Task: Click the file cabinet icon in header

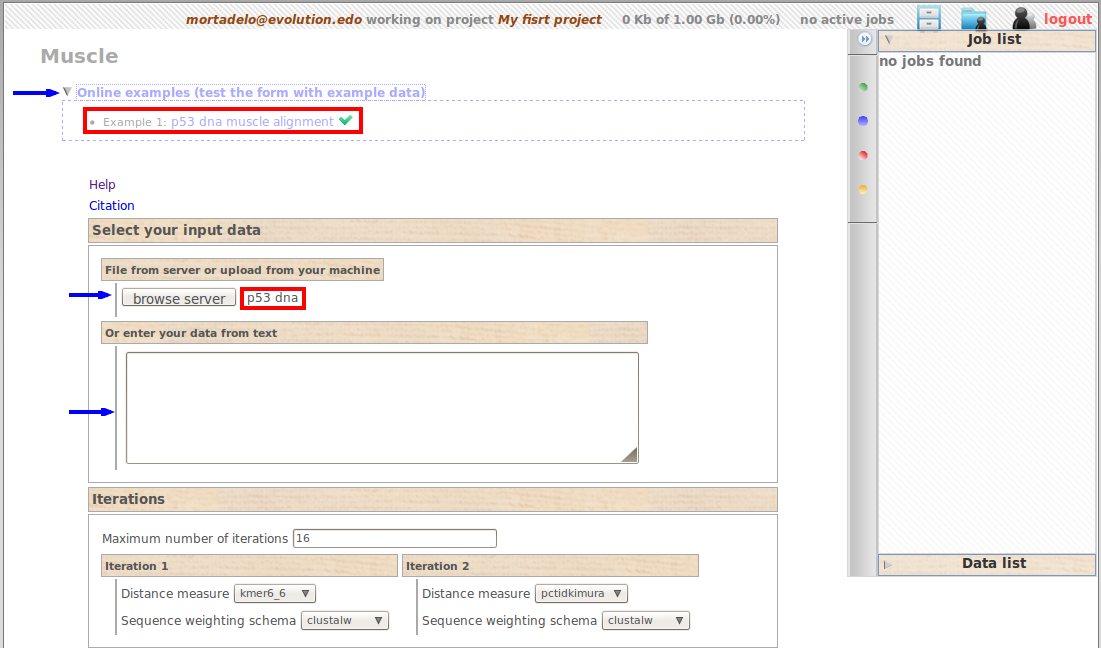Action: pyautogui.click(x=929, y=18)
